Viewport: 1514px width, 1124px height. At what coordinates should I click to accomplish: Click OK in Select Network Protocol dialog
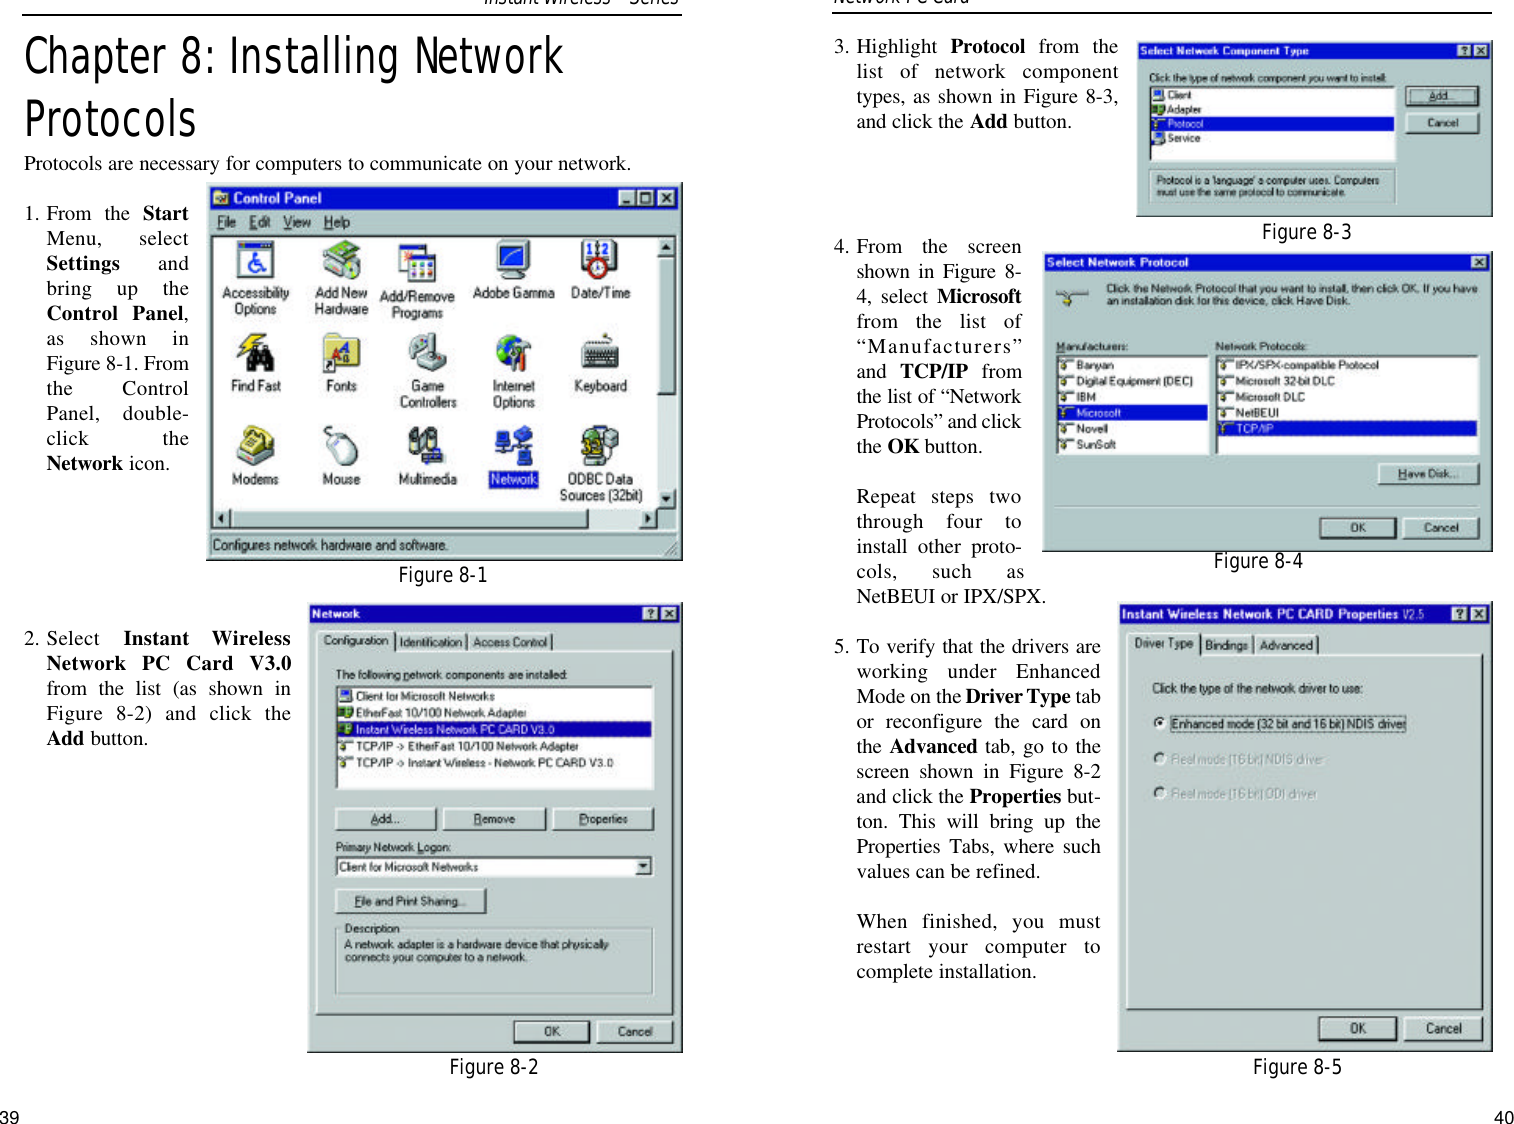pos(1357,527)
